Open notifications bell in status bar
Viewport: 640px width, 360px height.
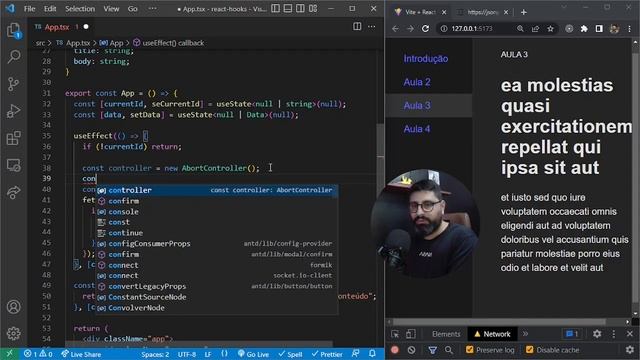(372, 354)
